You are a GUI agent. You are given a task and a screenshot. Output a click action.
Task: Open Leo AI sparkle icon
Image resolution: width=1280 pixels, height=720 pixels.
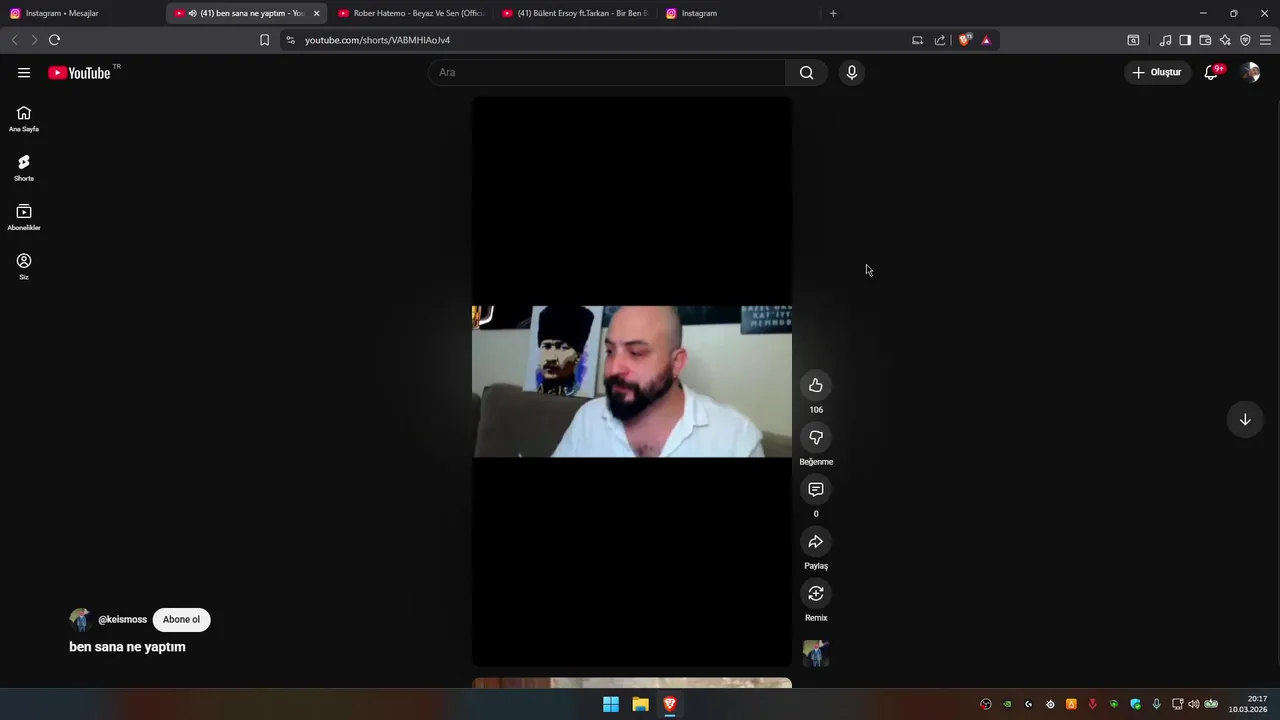(x=1225, y=40)
